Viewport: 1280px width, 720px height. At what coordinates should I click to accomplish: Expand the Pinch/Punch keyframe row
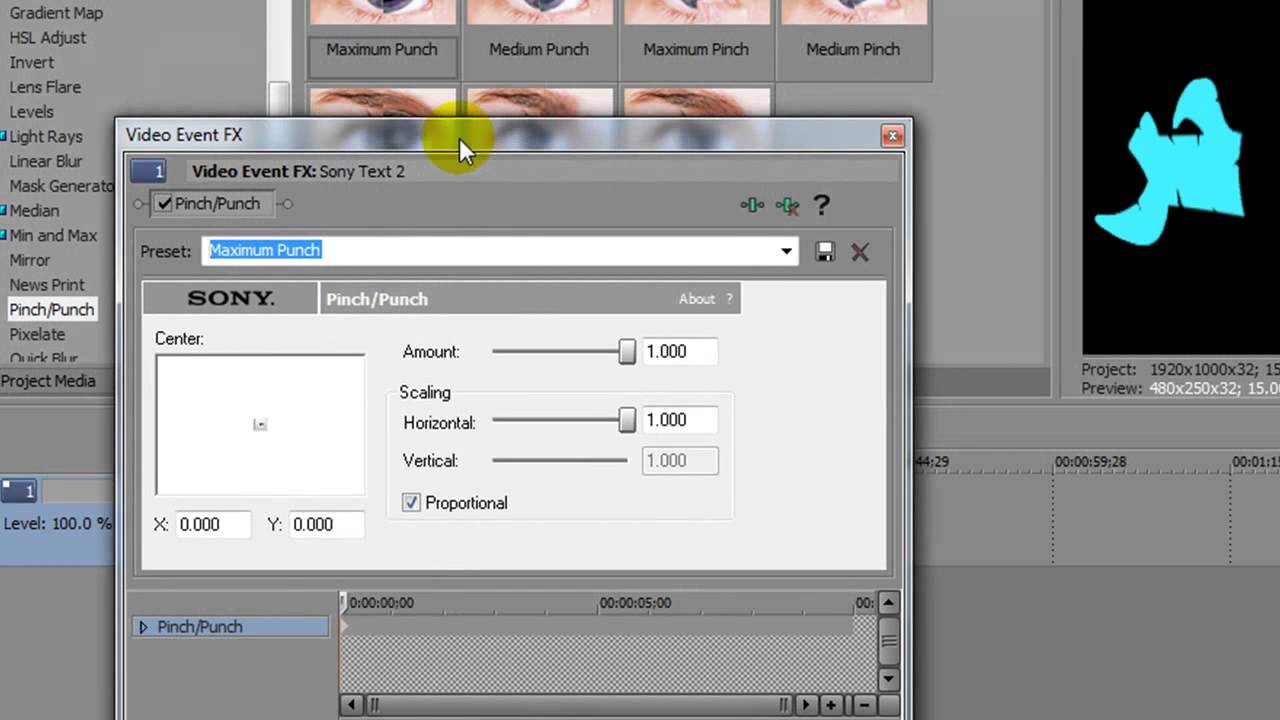pyautogui.click(x=143, y=627)
